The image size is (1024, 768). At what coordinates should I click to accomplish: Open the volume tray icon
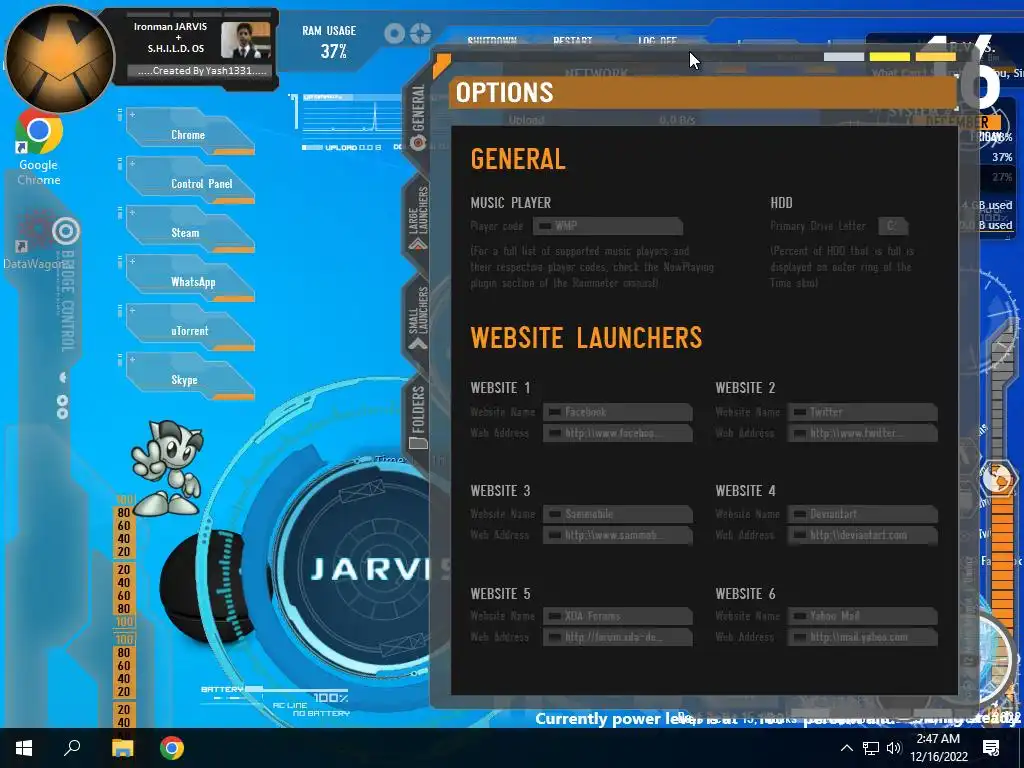coord(894,748)
